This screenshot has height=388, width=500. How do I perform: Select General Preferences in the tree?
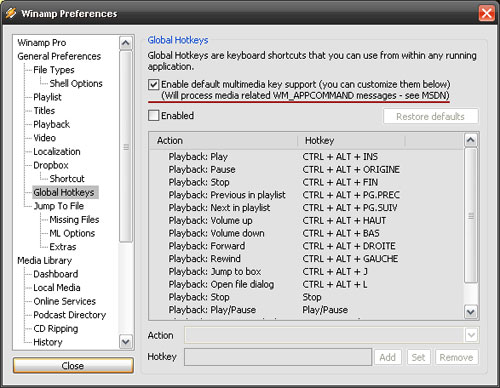click(59, 56)
